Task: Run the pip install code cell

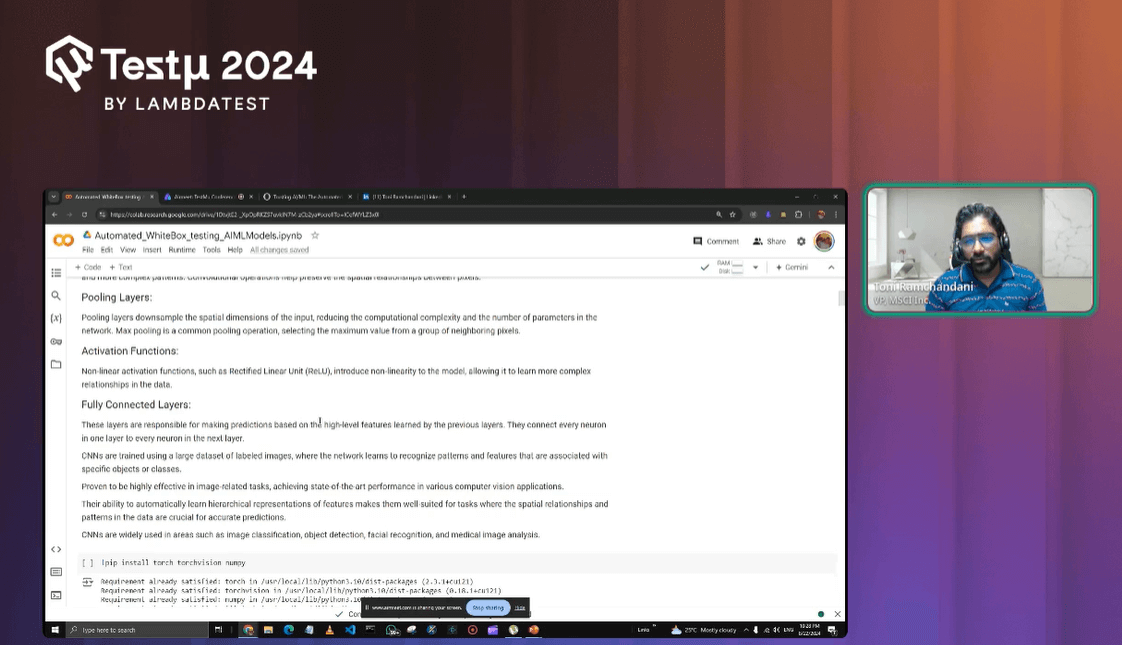Action: [87, 563]
